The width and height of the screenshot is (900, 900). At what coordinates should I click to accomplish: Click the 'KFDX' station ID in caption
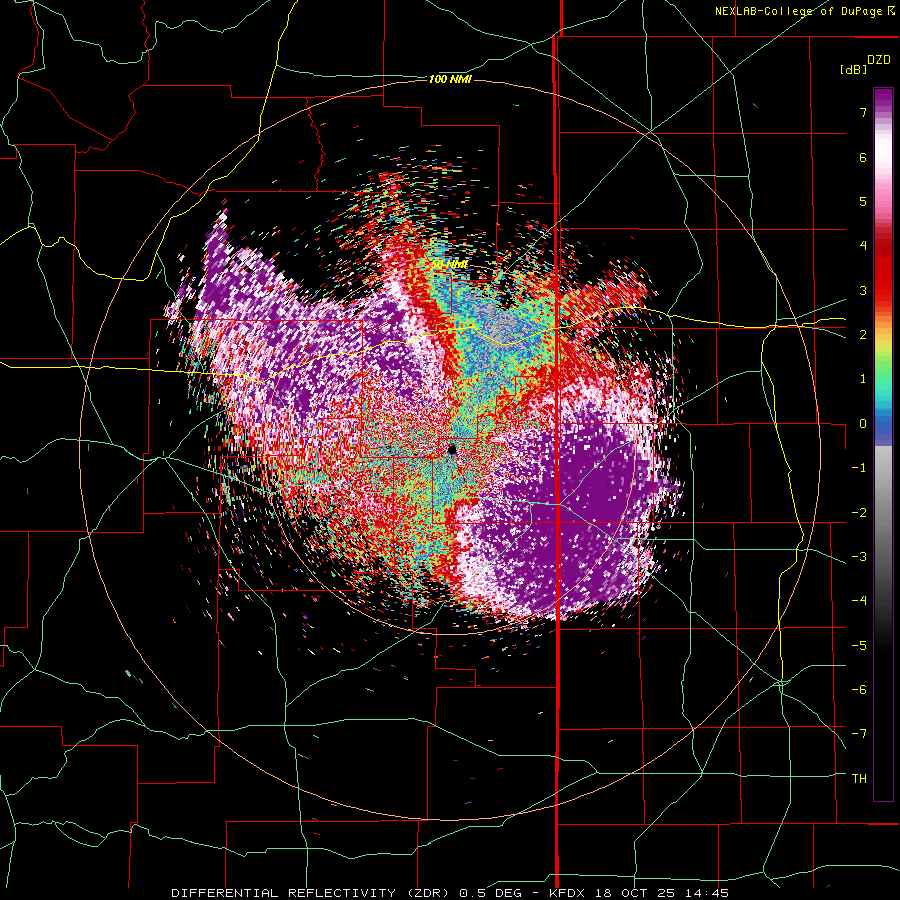pos(567,893)
